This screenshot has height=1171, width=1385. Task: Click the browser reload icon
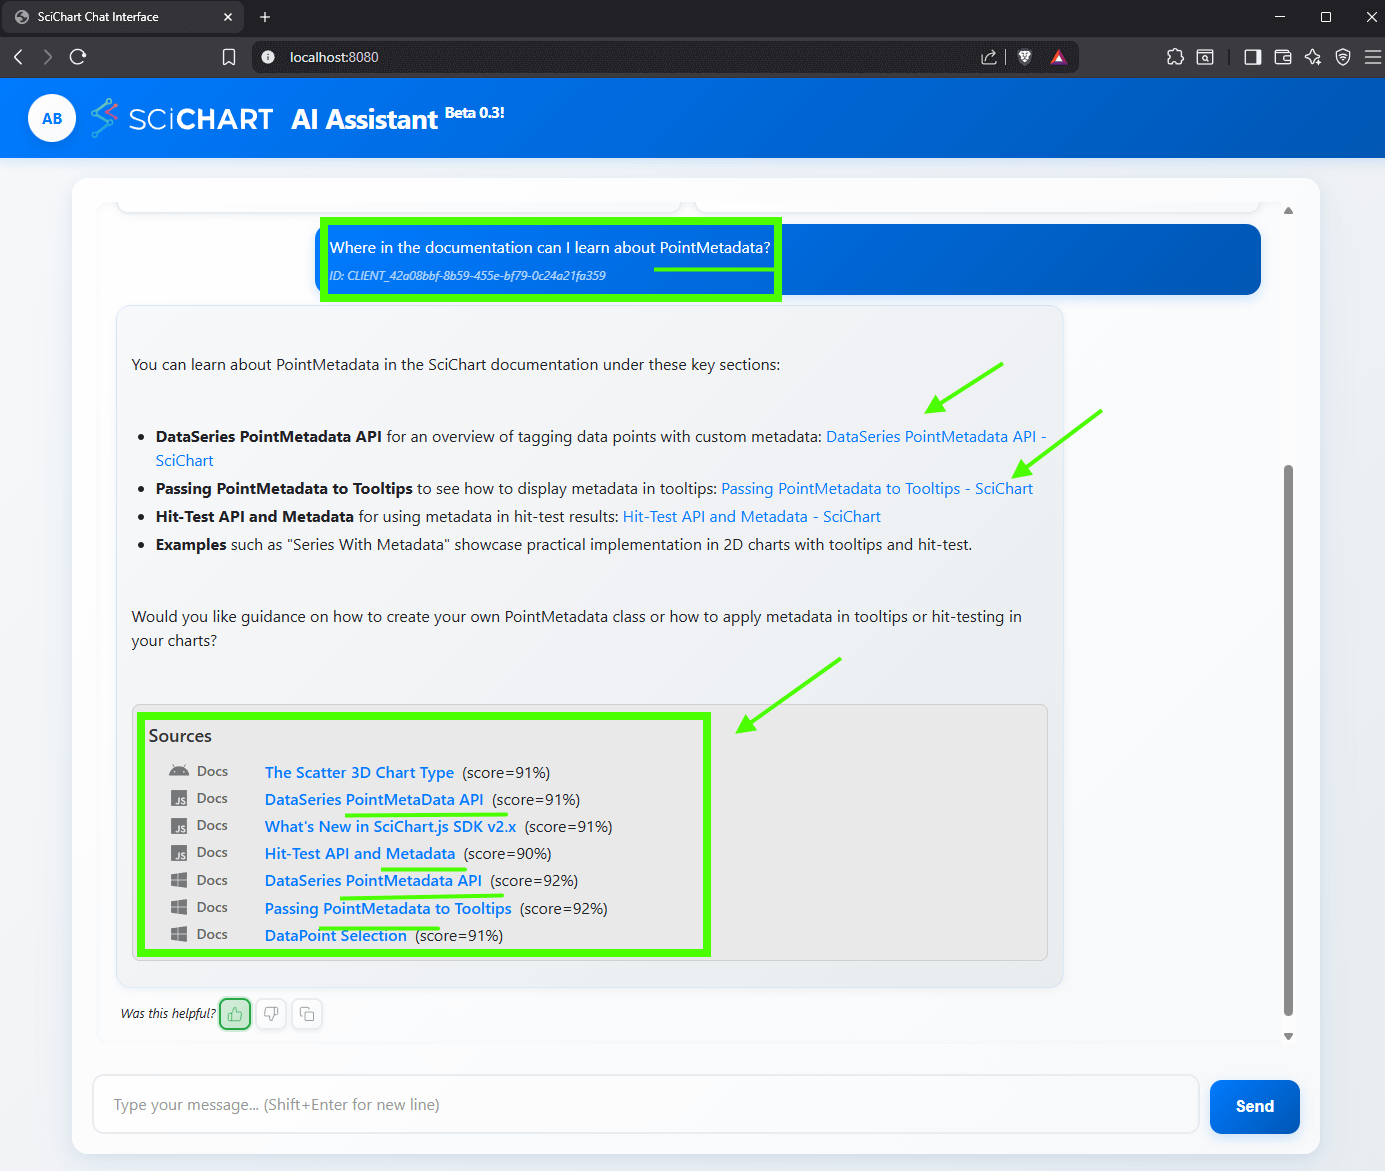78,57
